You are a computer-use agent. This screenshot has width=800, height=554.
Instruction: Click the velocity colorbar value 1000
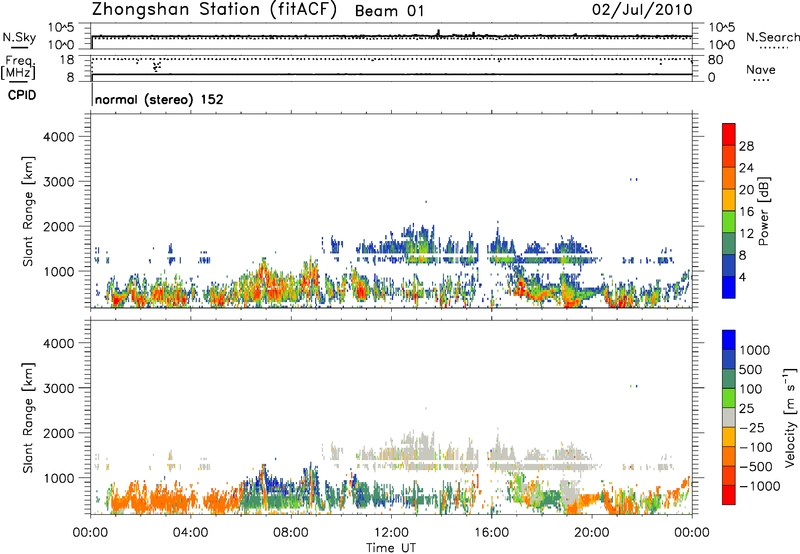(755, 350)
